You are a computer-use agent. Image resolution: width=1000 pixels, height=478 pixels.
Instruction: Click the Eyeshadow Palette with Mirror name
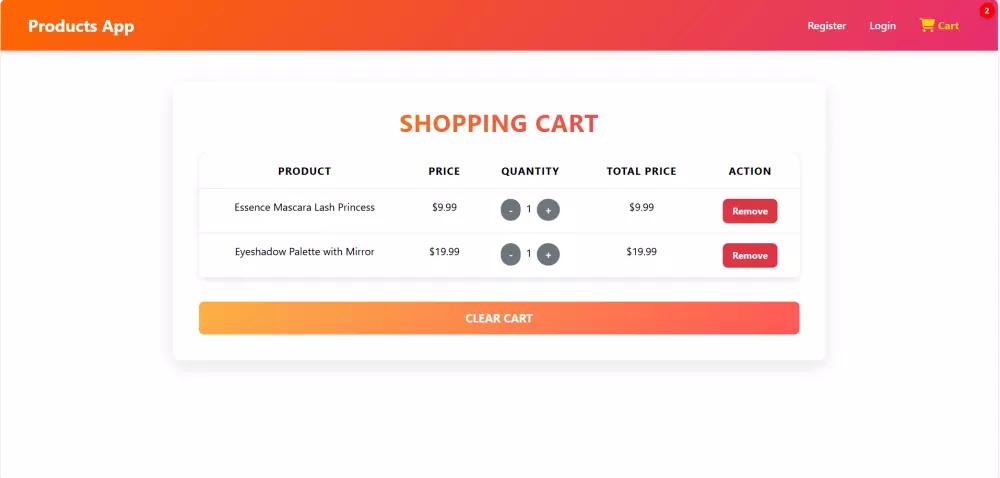304,252
